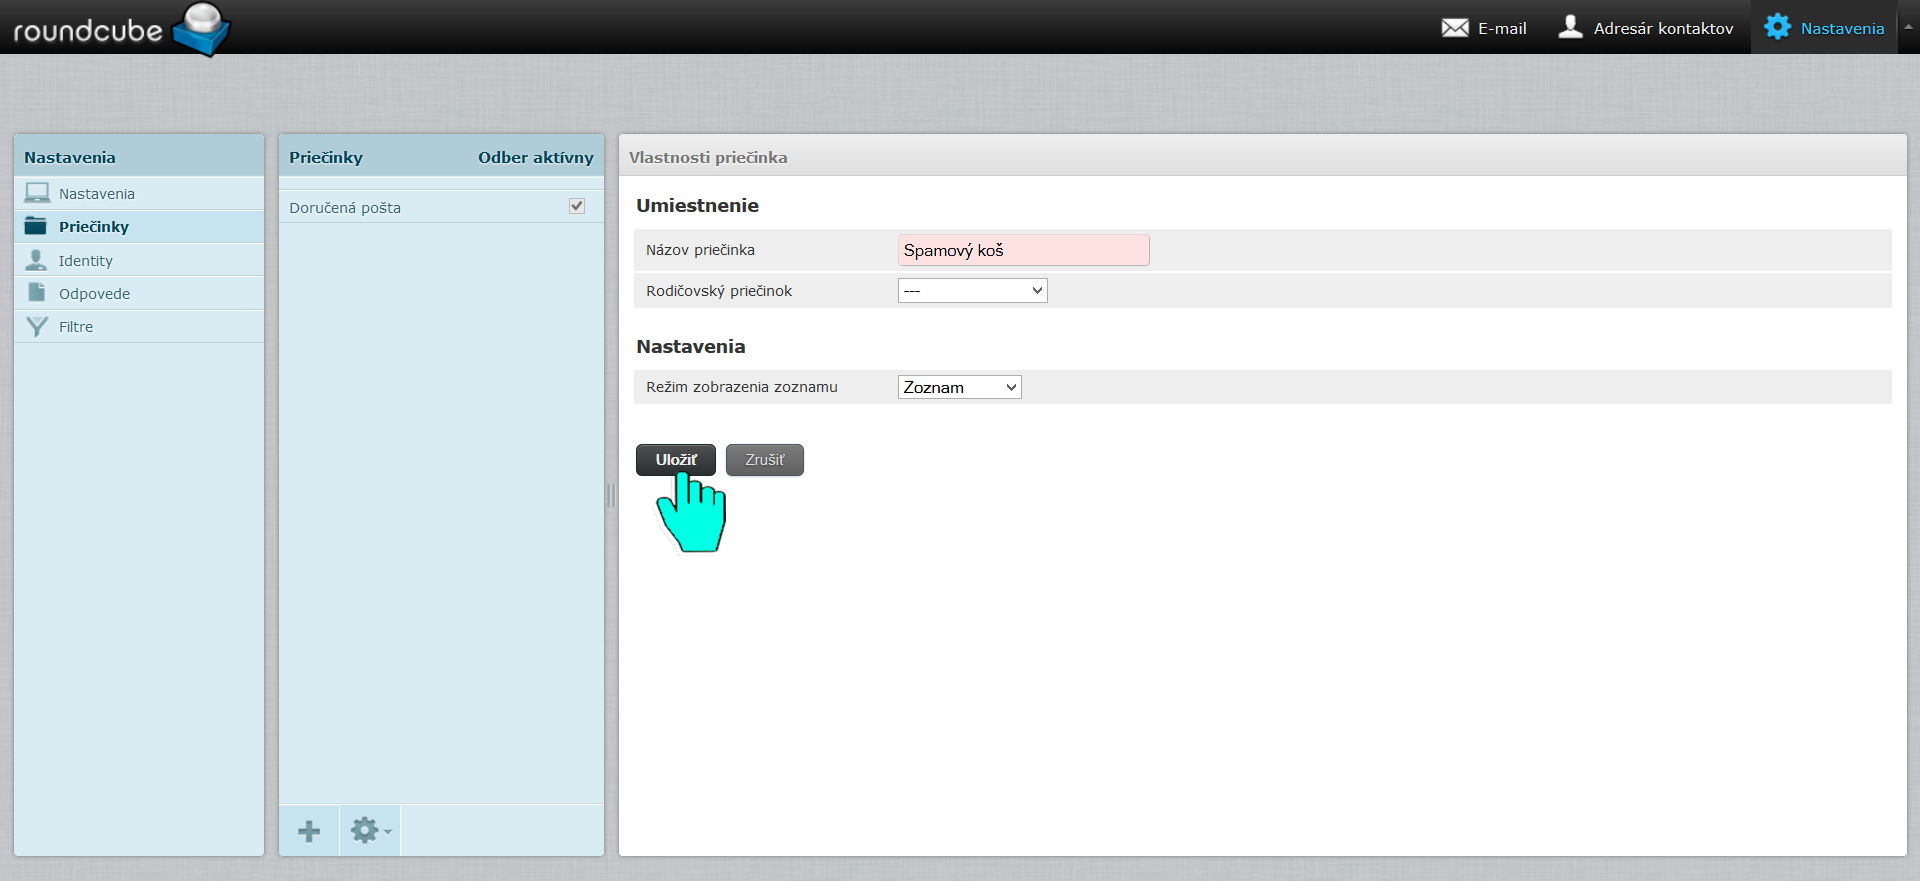
Task: Open the Režim zobrazenia zoznamu dropdown
Action: pyautogui.click(x=959, y=388)
